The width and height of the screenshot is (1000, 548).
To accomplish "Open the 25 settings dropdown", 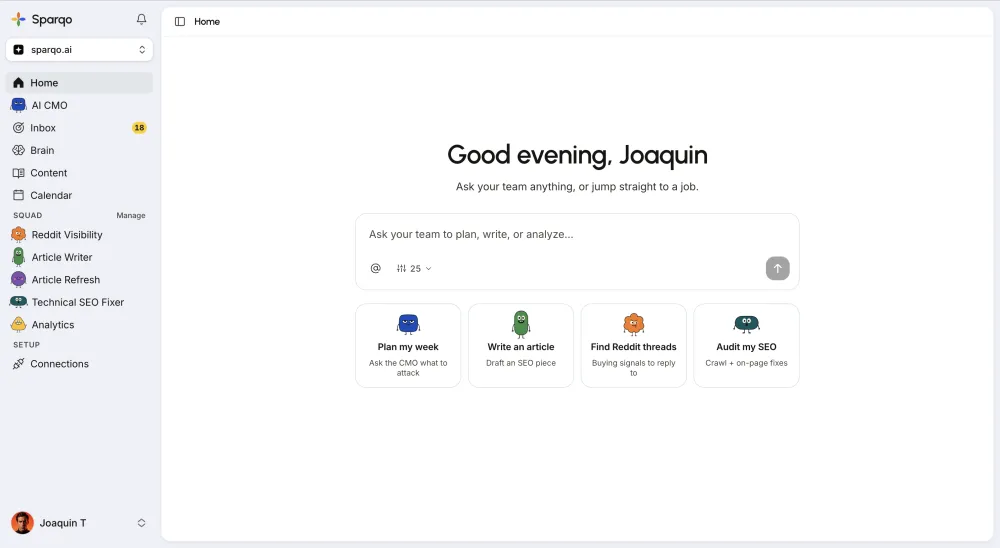I will [x=414, y=269].
